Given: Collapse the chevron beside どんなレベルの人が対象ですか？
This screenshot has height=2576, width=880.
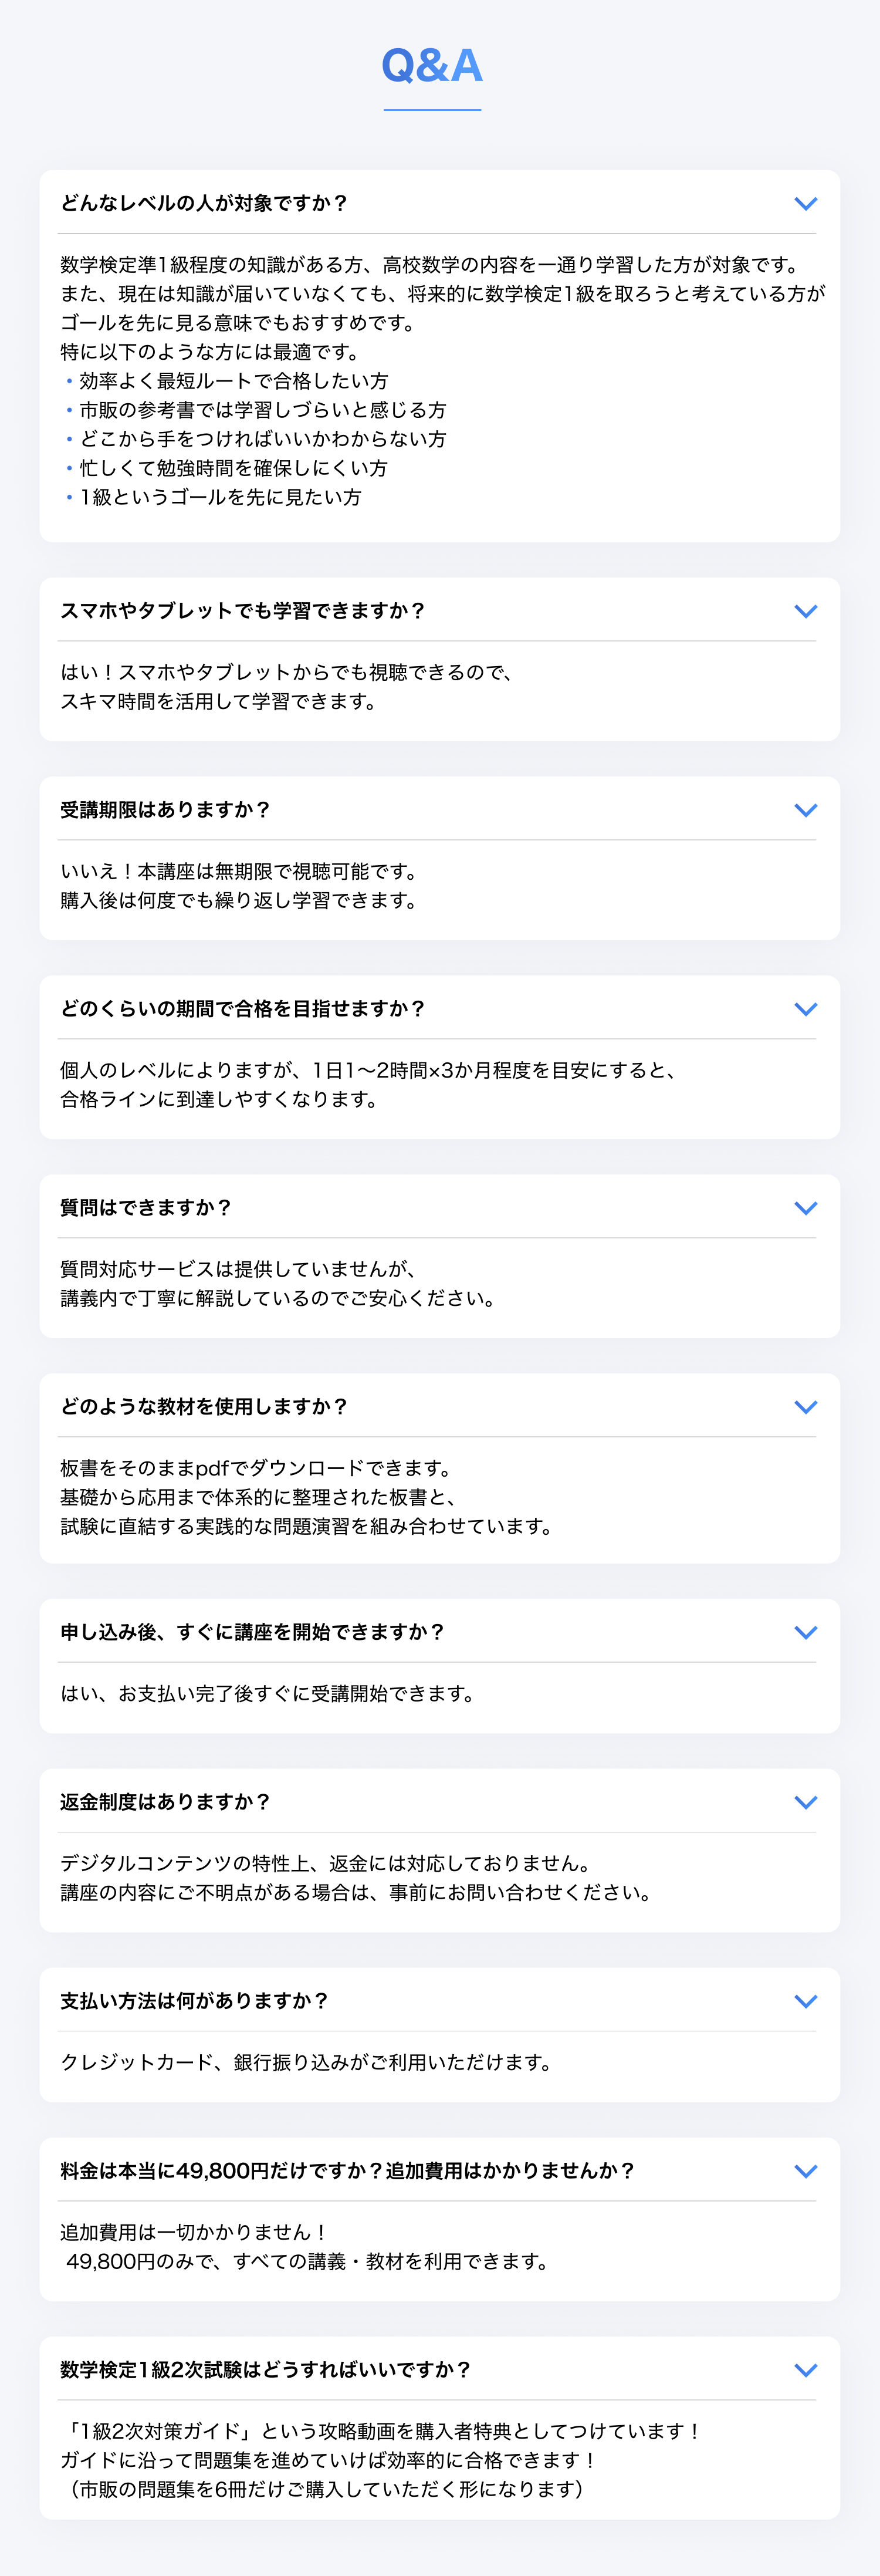Looking at the screenshot, I should [x=805, y=204].
